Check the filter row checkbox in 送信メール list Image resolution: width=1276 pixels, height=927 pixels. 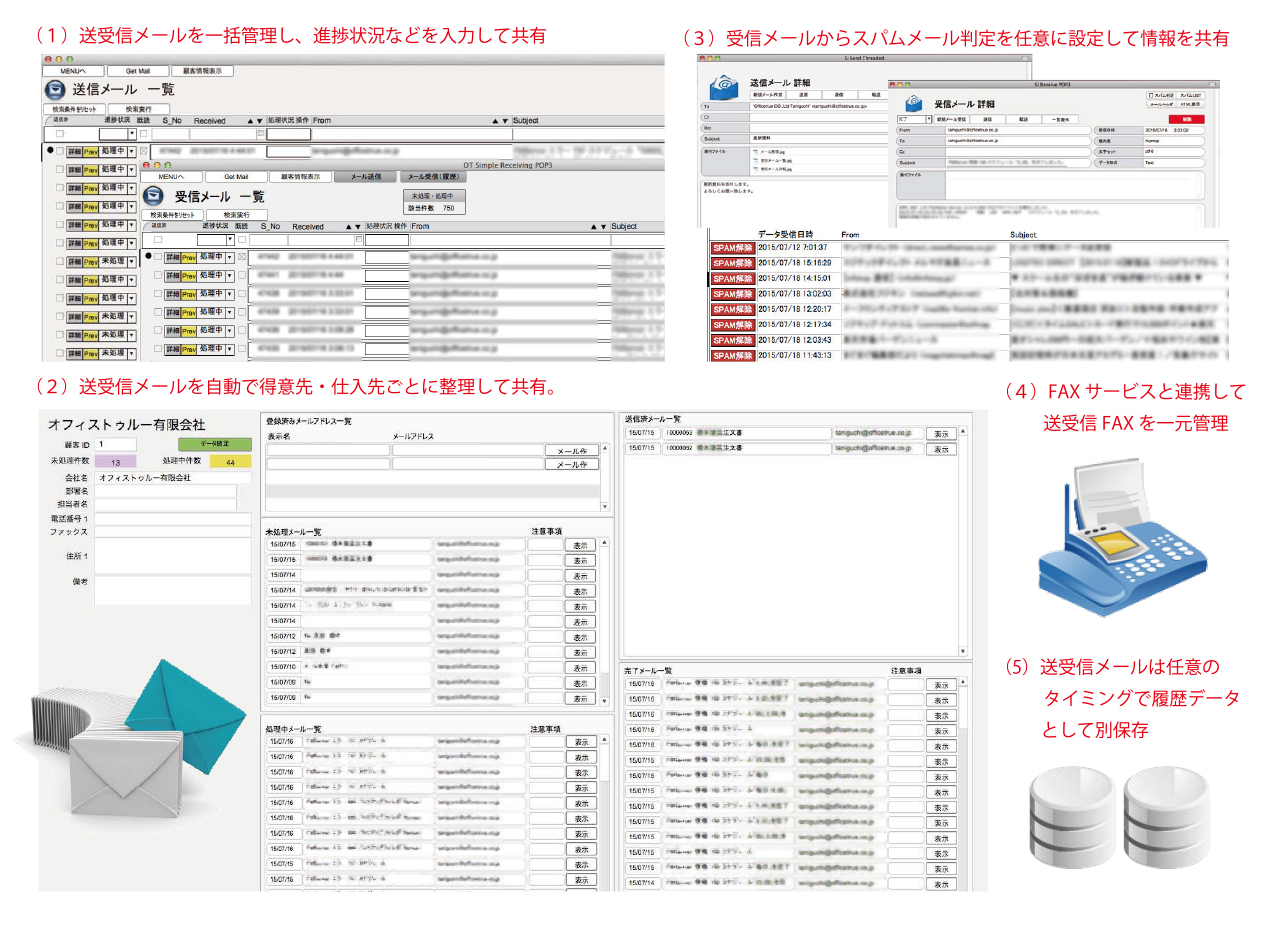(60, 133)
